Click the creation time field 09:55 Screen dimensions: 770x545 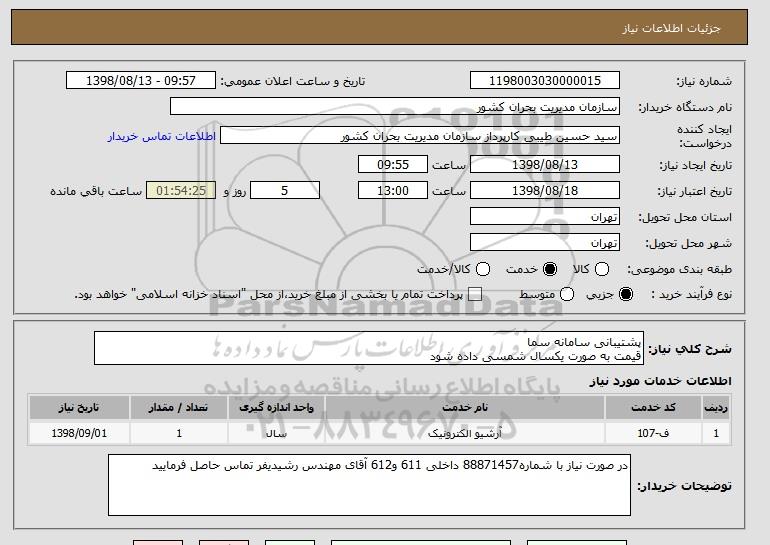(x=393, y=164)
